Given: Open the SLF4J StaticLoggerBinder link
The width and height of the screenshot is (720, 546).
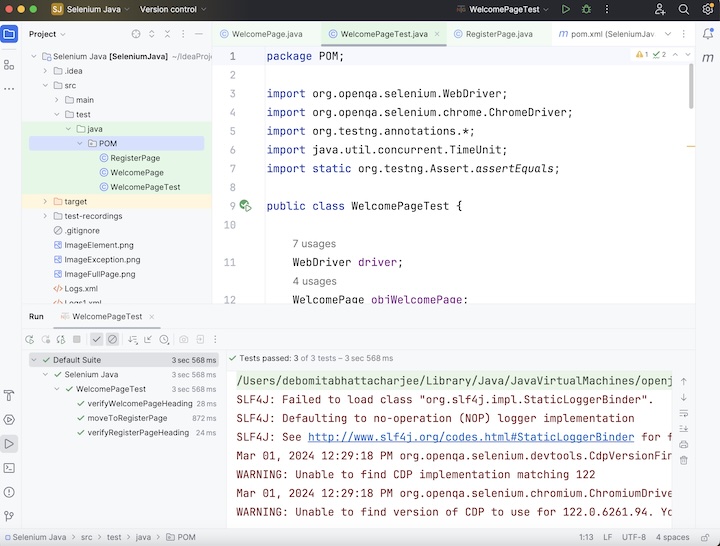Looking at the screenshot, I should [470, 437].
